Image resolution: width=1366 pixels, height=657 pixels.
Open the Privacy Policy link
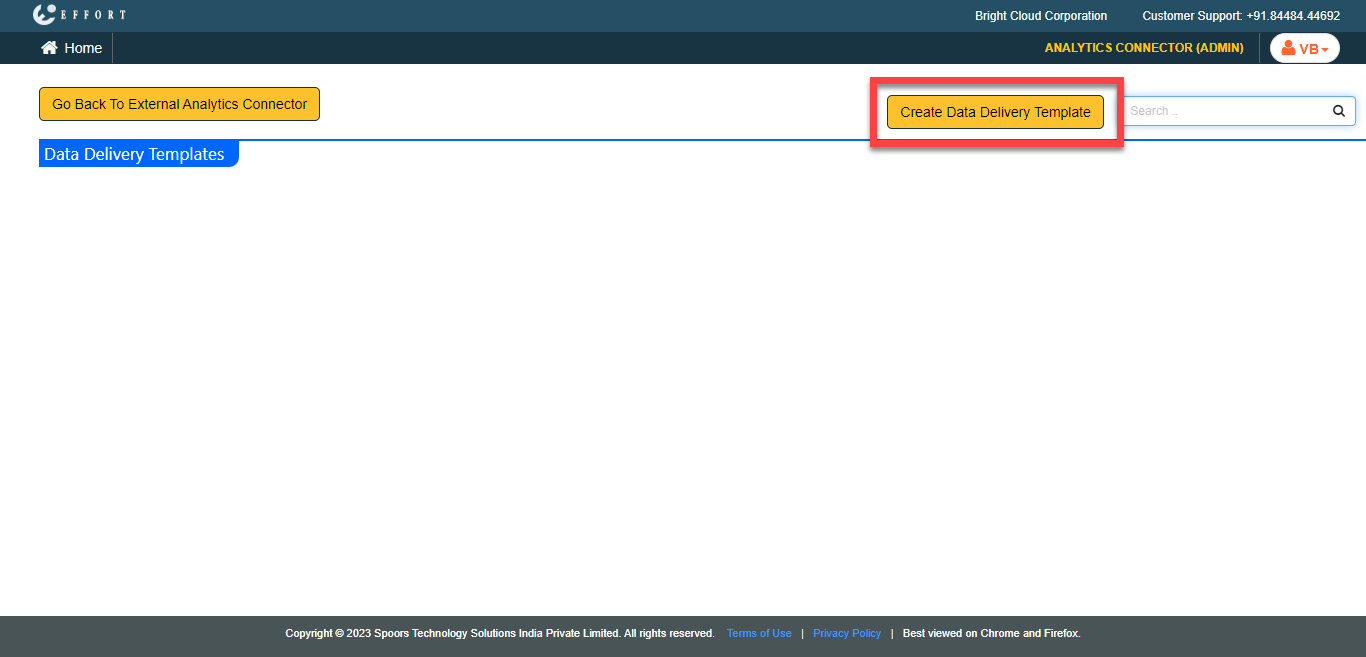(847, 633)
